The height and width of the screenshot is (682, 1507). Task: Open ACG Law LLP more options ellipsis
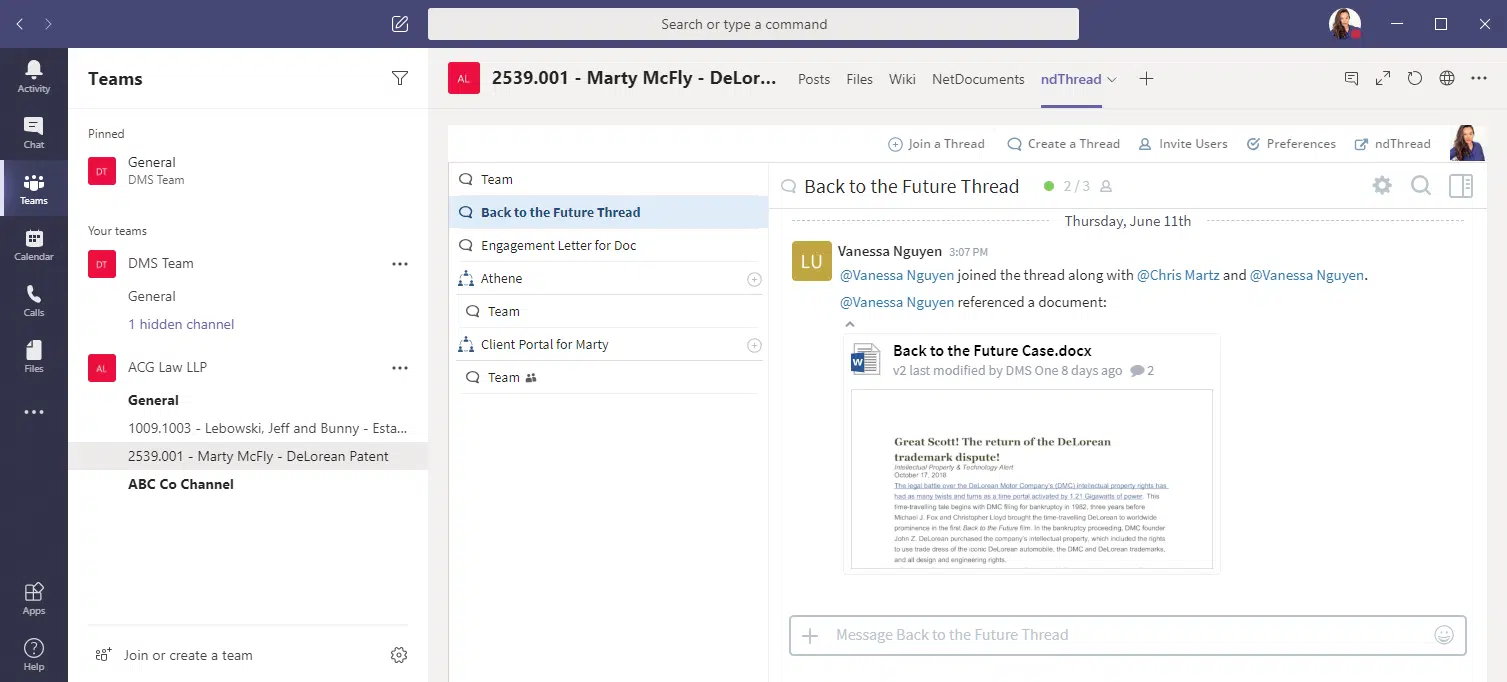[x=400, y=368]
